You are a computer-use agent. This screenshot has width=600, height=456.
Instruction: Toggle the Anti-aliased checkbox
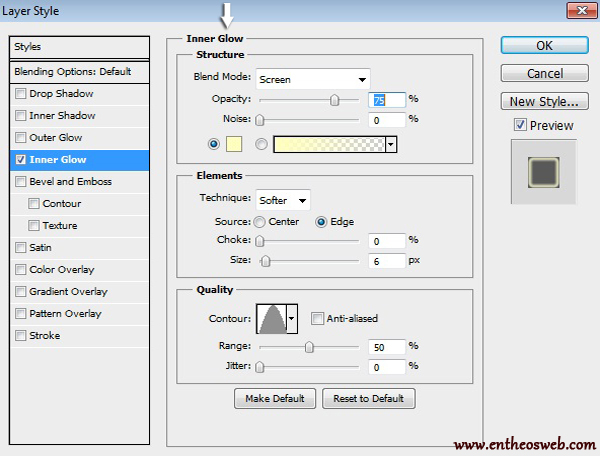[x=318, y=319]
